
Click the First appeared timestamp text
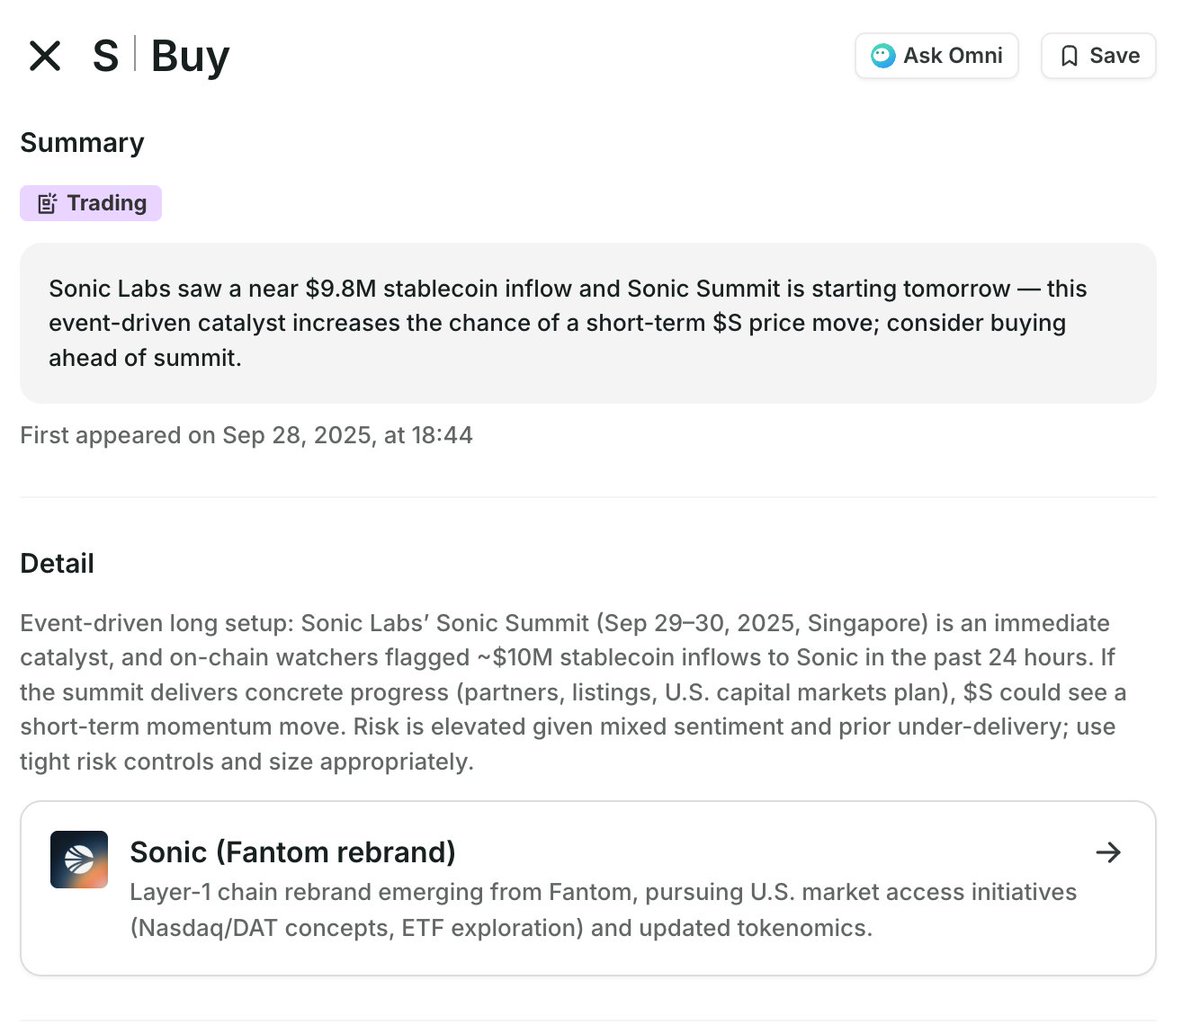tap(246, 435)
